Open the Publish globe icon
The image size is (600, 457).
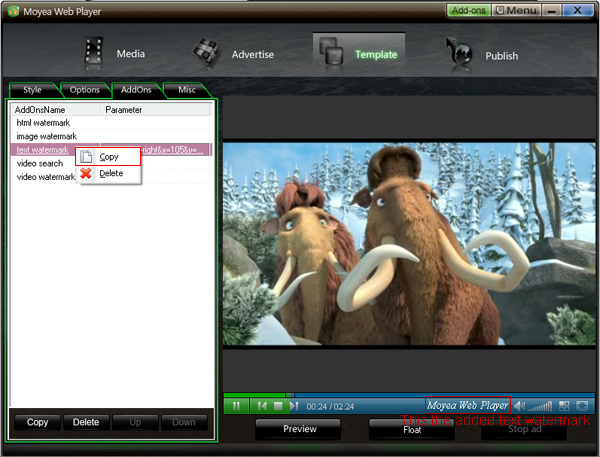(458, 52)
